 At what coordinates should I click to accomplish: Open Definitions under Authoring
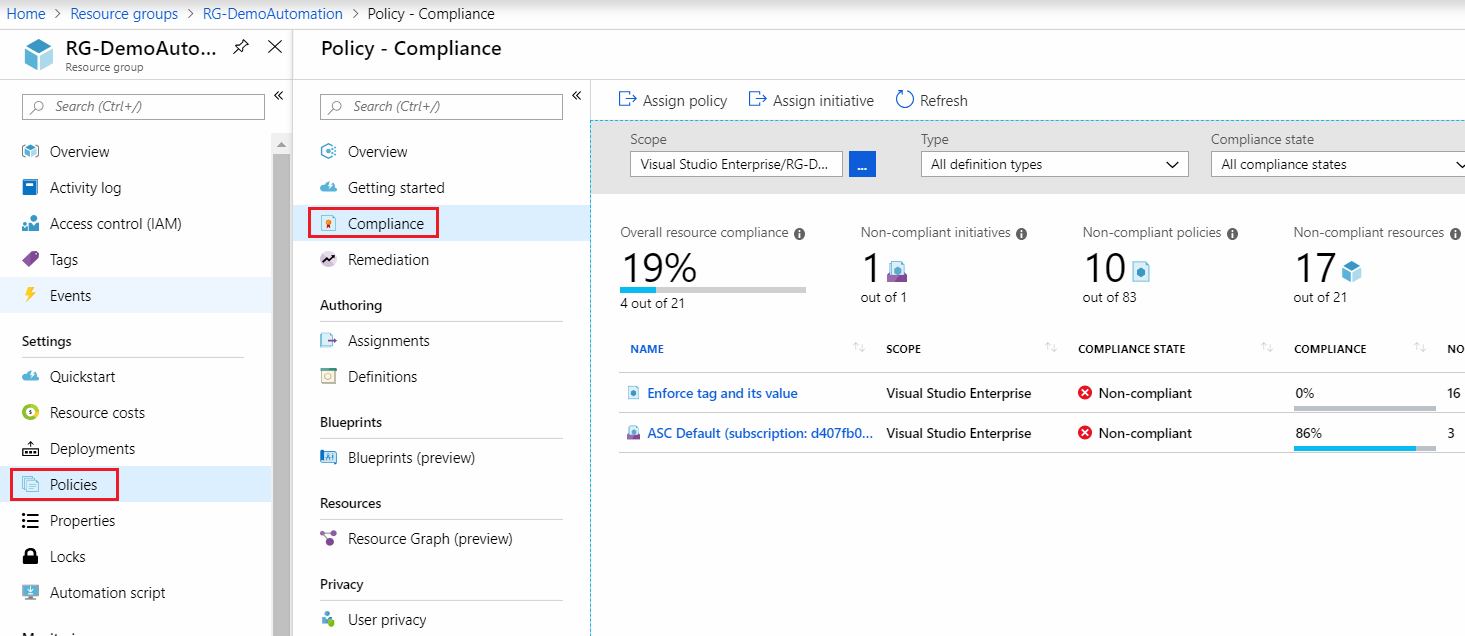click(383, 377)
